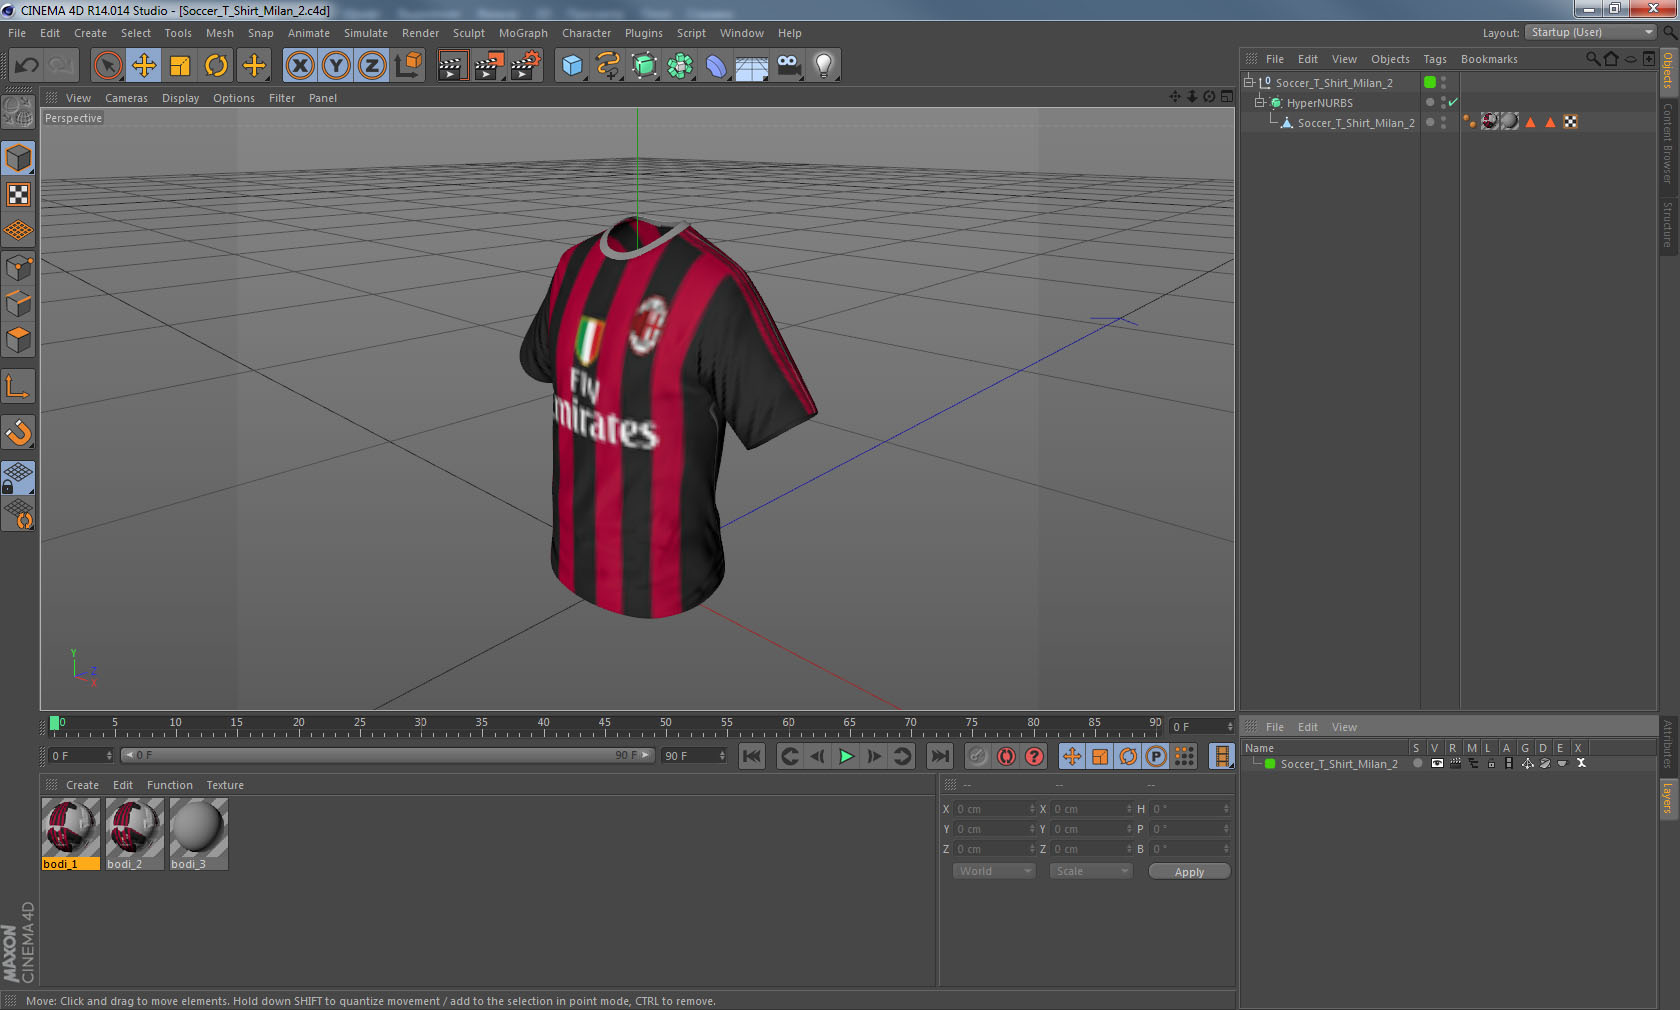Switch to Points mode

[18, 268]
